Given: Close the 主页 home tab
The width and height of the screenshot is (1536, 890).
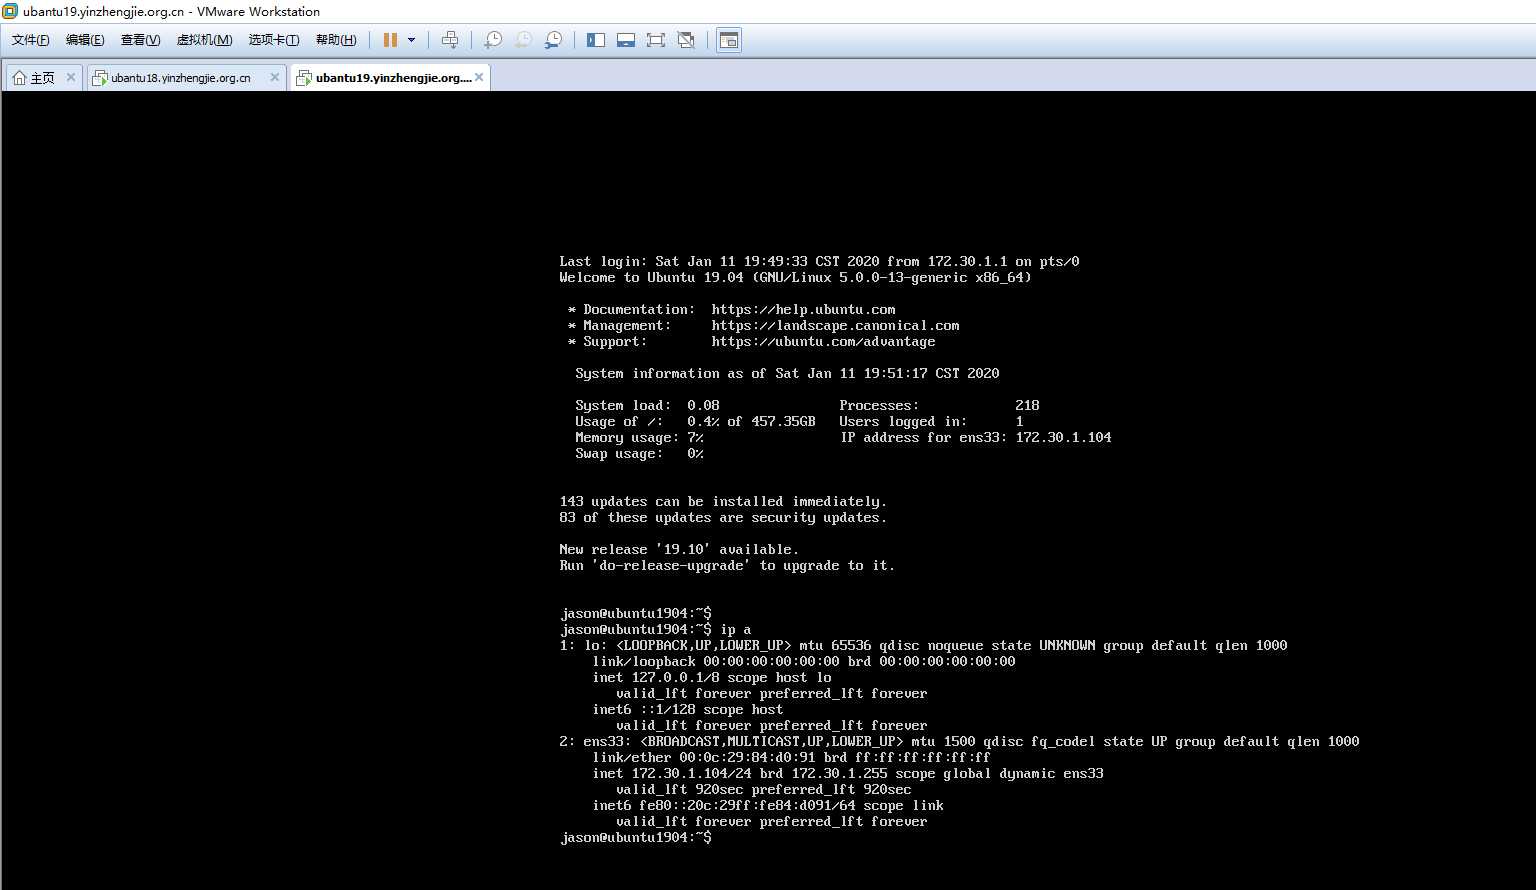Looking at the screenshot, I should [x=71, y=77].
